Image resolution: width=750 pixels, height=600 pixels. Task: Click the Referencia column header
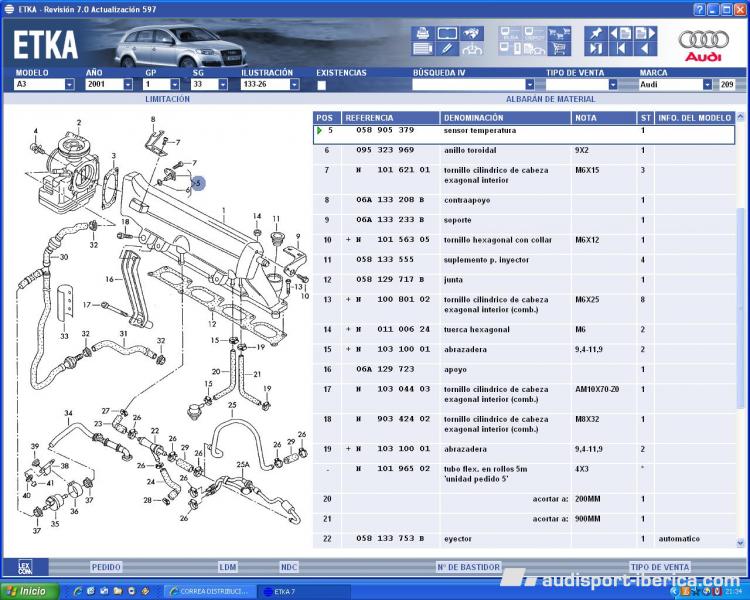point(390,118)
